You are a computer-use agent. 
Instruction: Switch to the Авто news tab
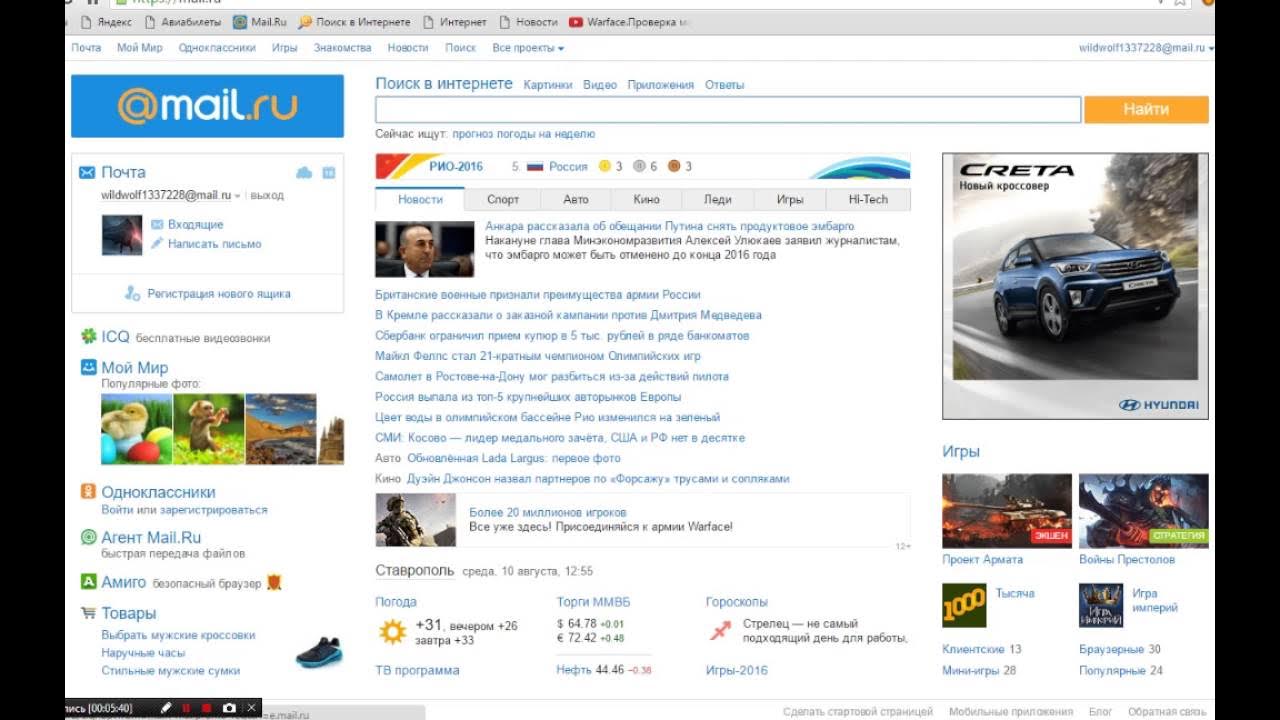coord(576,199)
